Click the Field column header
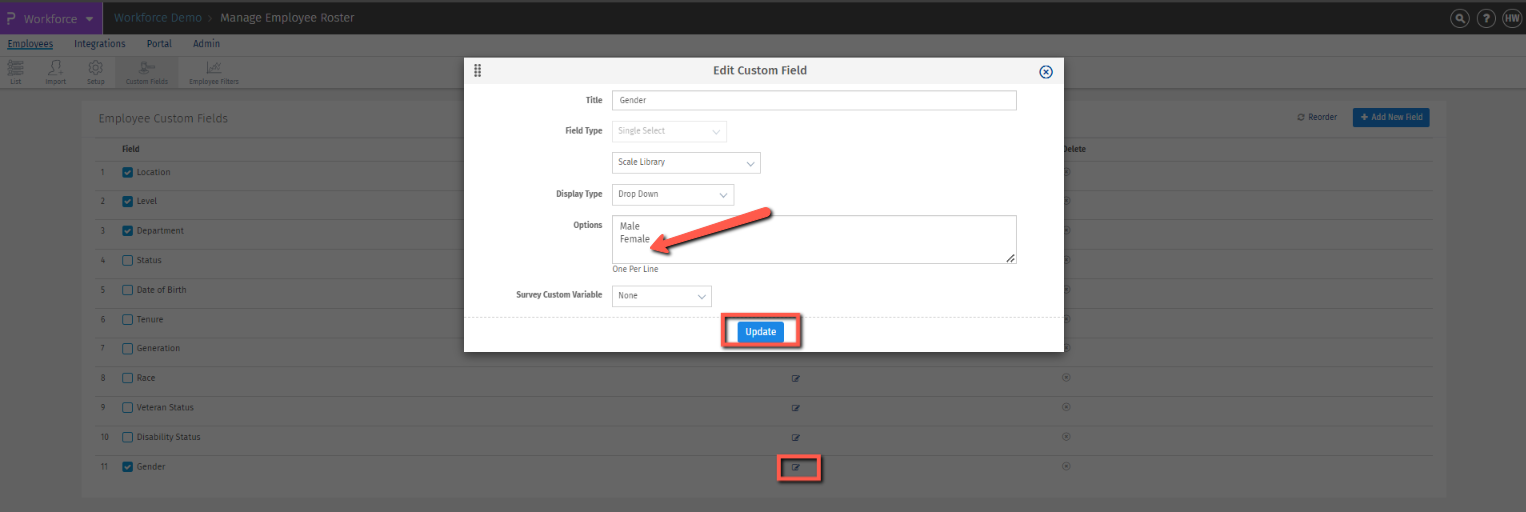 point(131,149)
